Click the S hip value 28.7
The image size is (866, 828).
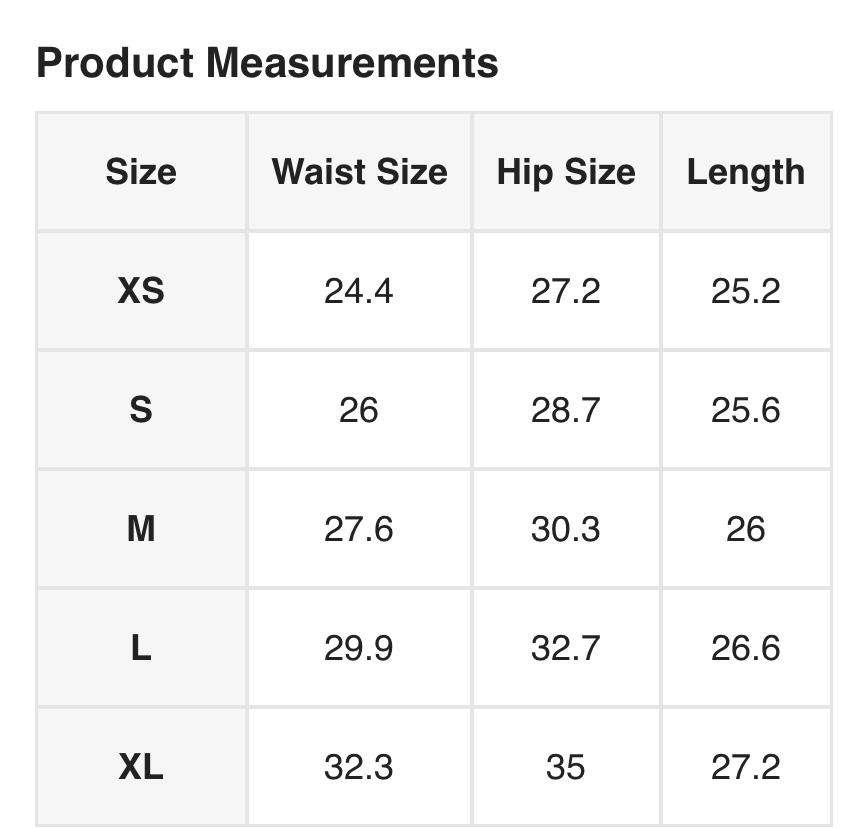coord(566,410)
